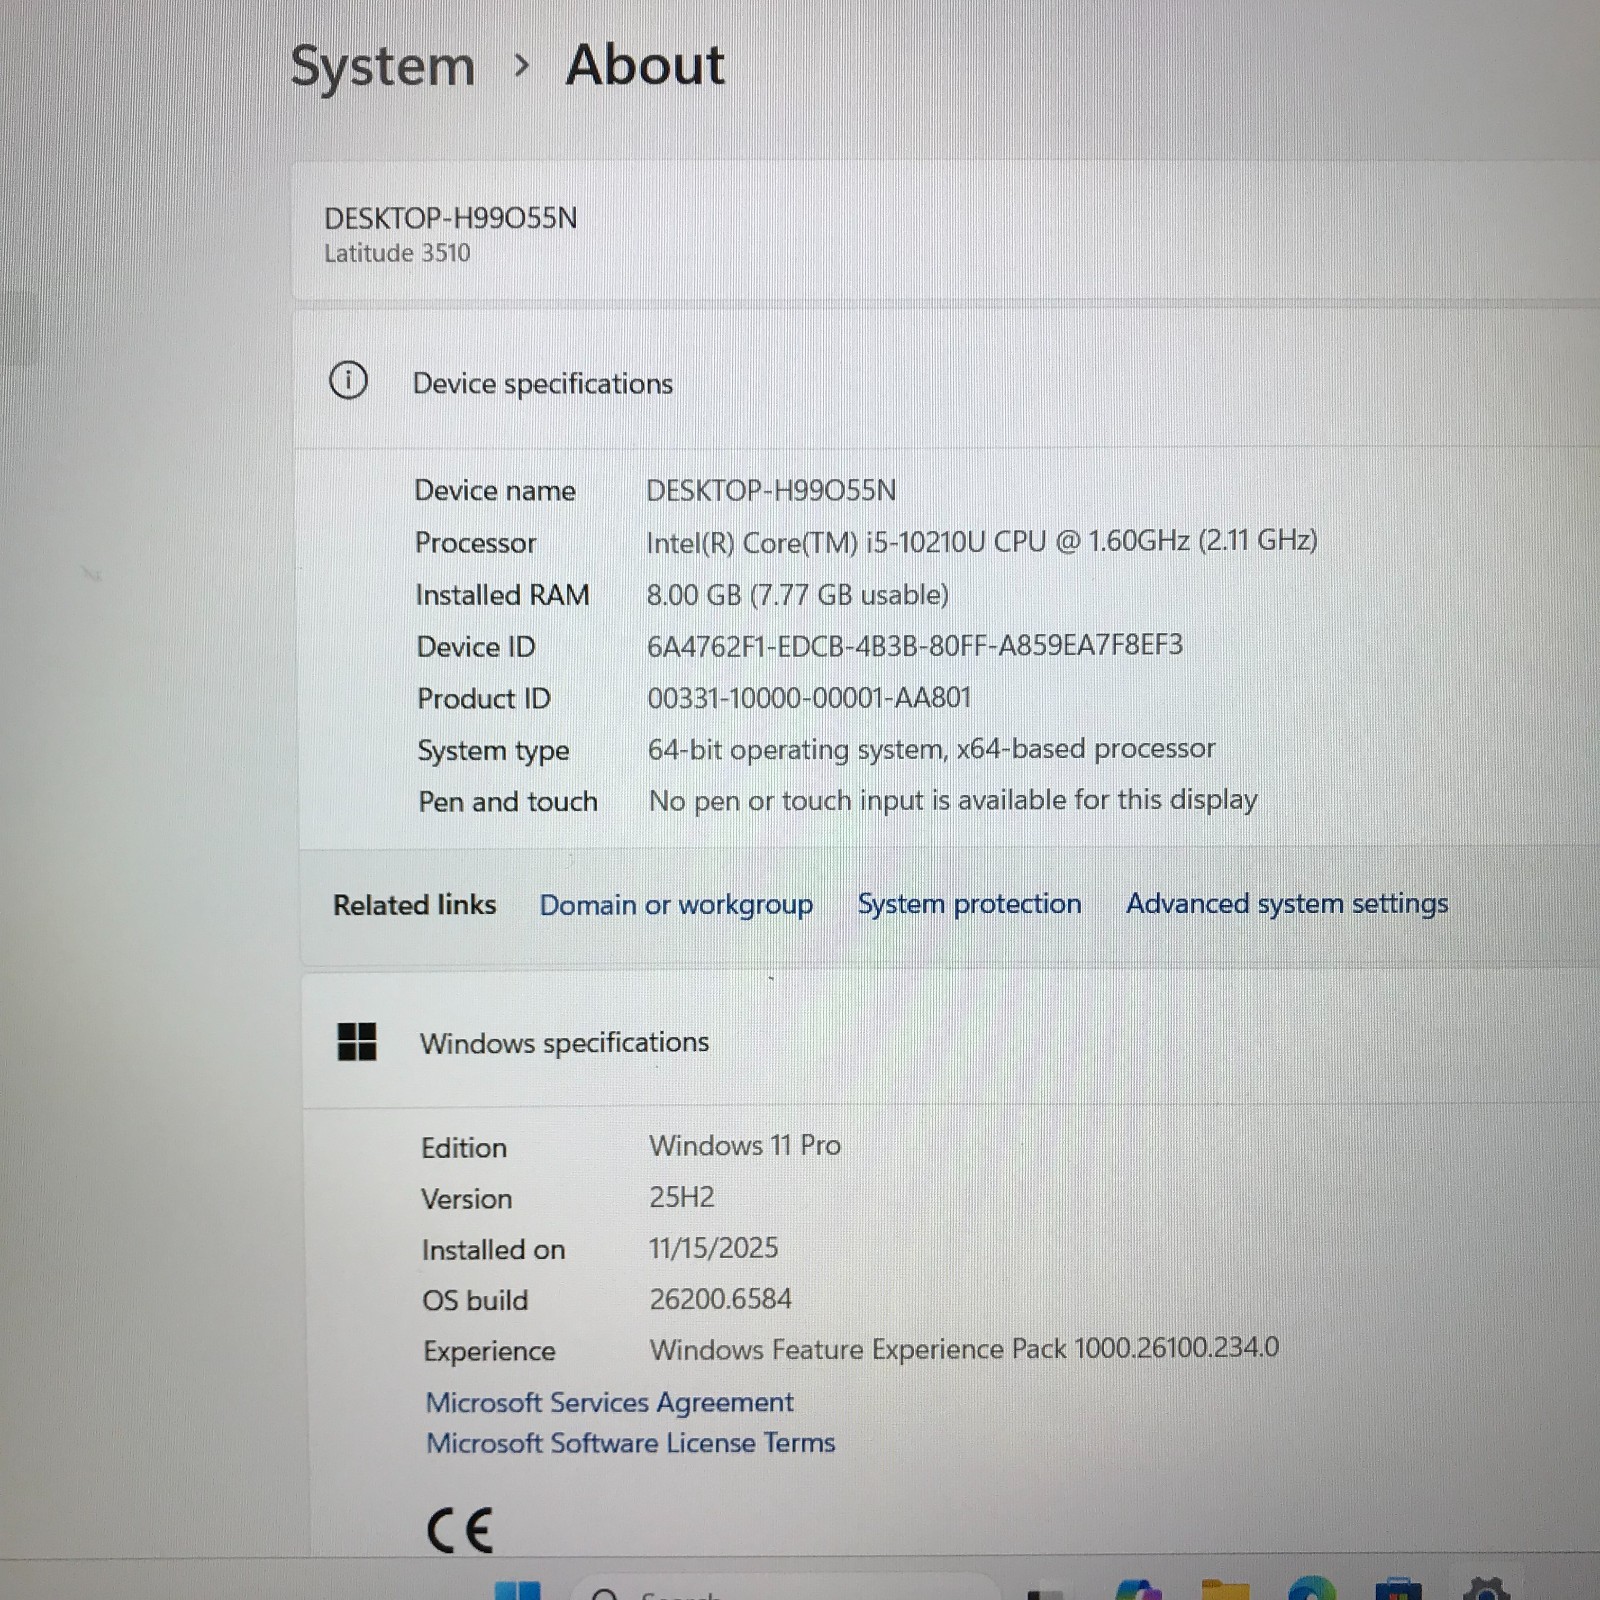Select the Edition value Windows 11 Pro
Screen dimensions: 1600x1600
click(745, 1145)
